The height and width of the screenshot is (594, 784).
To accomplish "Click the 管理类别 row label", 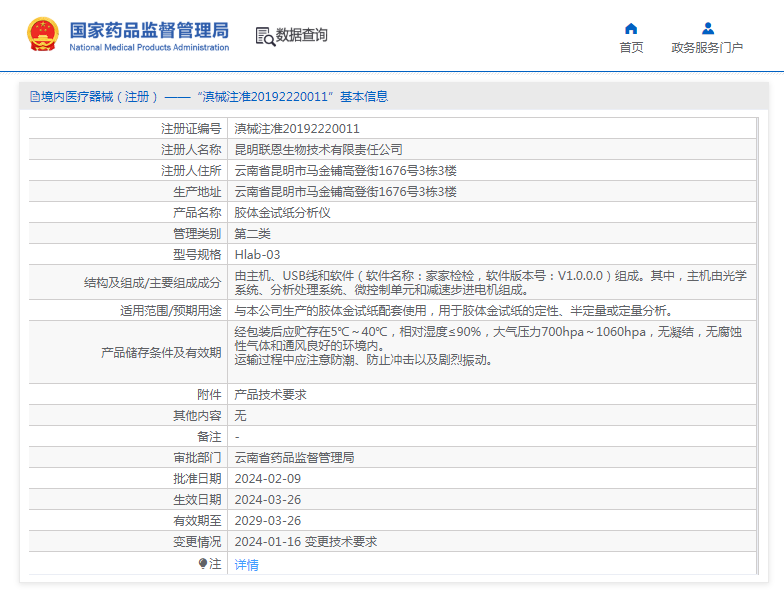I will (197, 234).
